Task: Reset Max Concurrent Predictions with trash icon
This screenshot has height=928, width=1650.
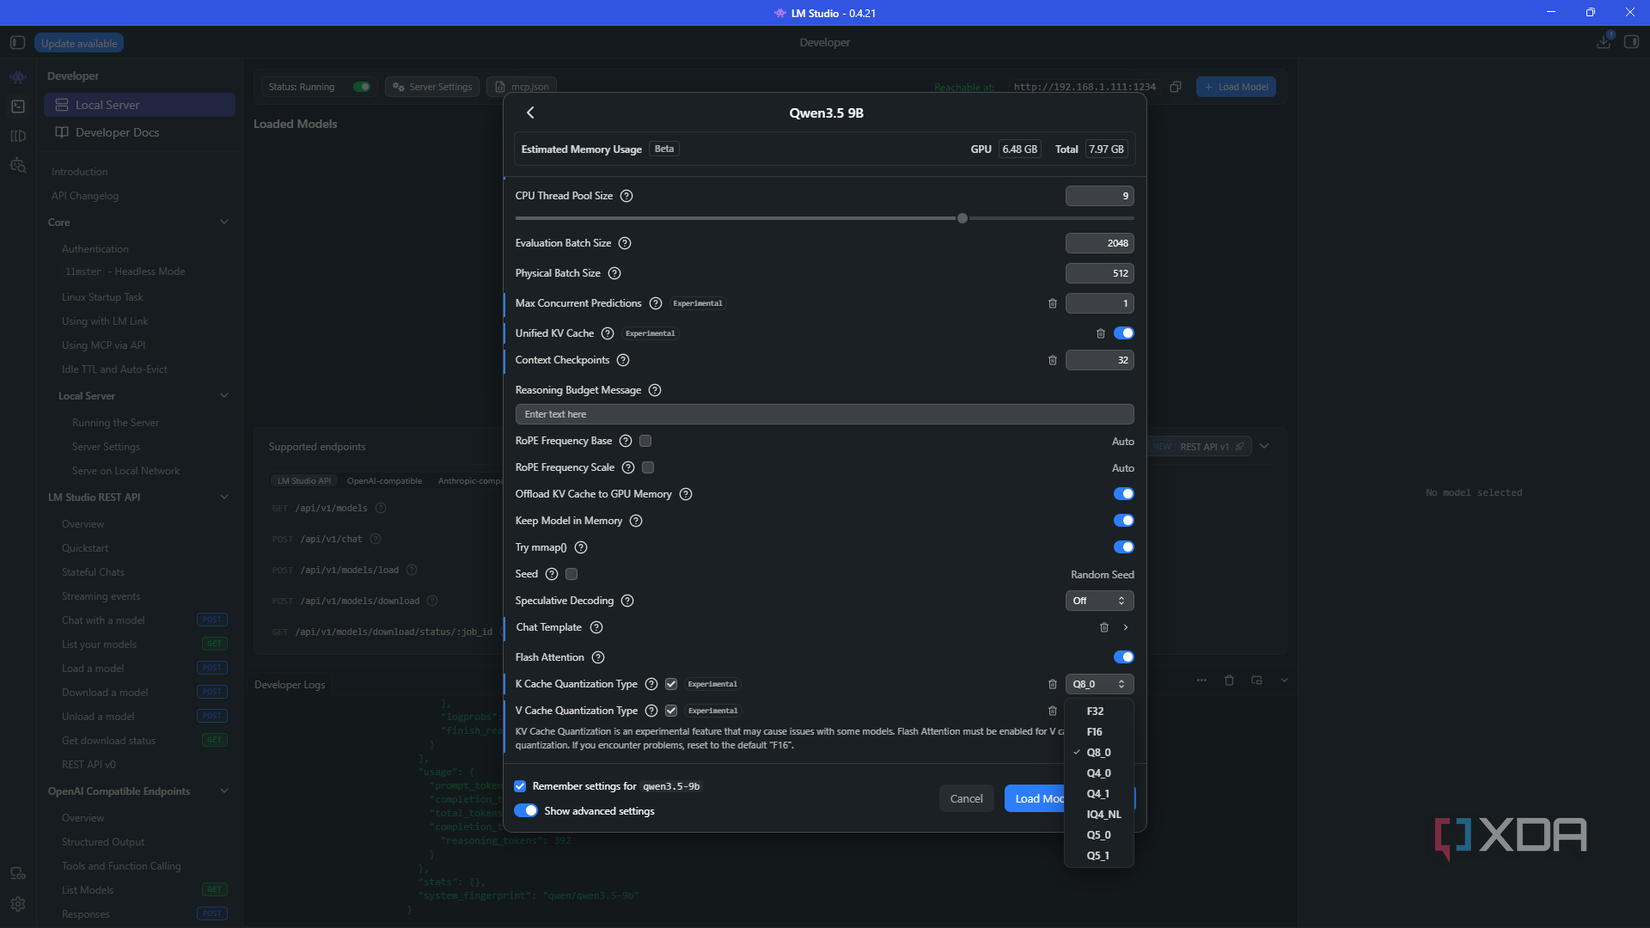Action: click(x=1052, y=303)
